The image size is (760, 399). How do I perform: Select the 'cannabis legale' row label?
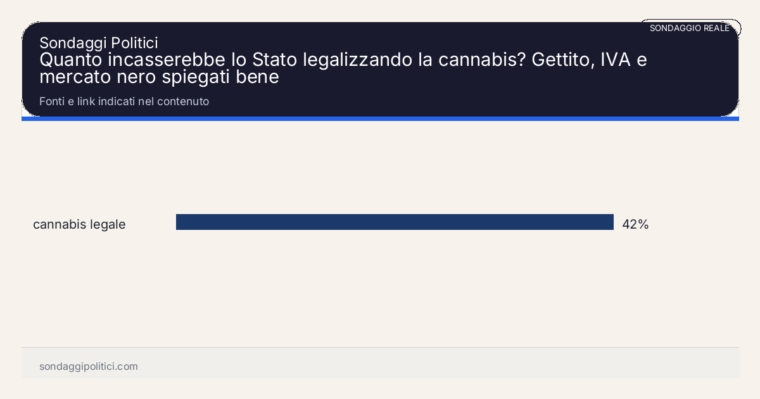pos(79,224)
